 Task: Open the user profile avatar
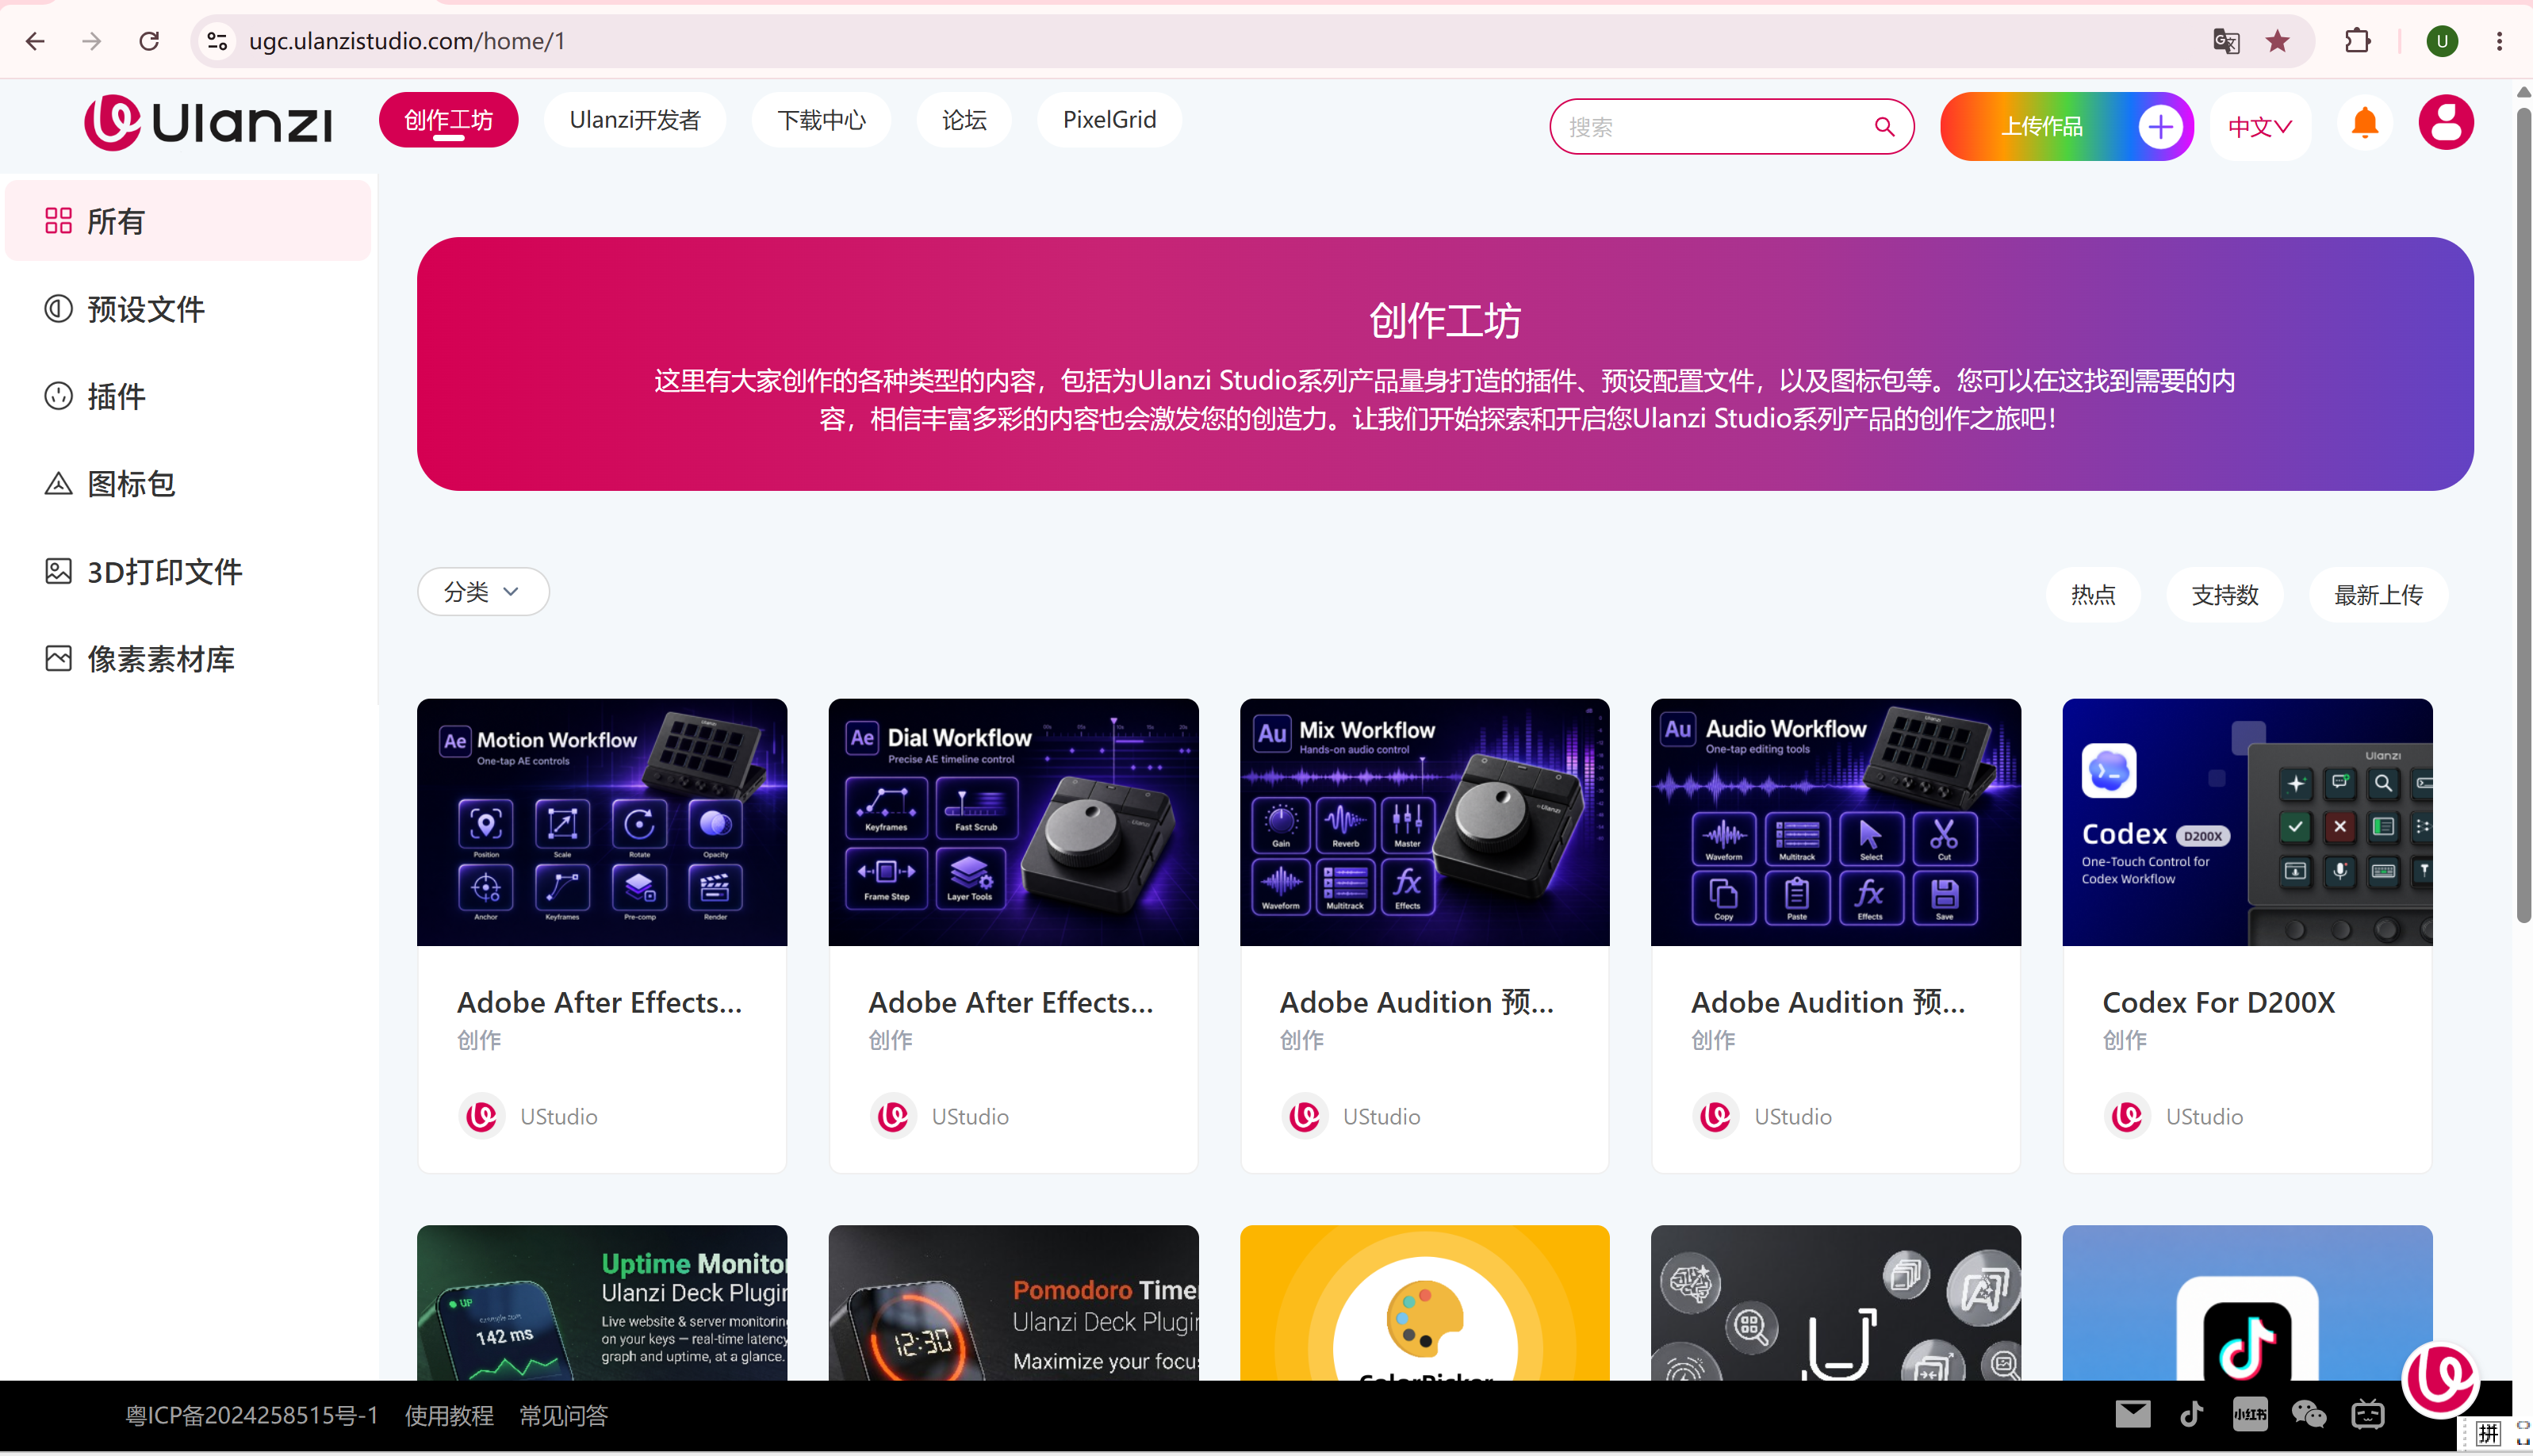2446,123
